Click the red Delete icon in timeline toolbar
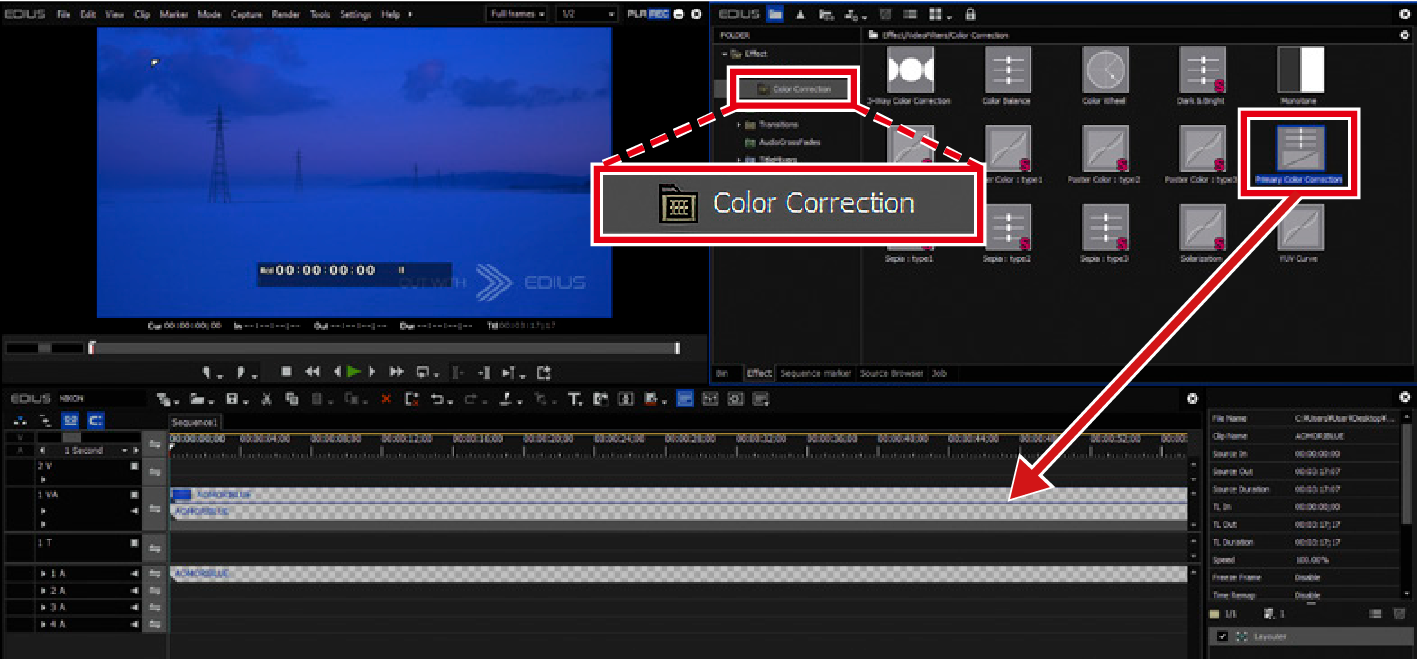Viewport: 1418px width, 659px height. [x=386, y=400]
